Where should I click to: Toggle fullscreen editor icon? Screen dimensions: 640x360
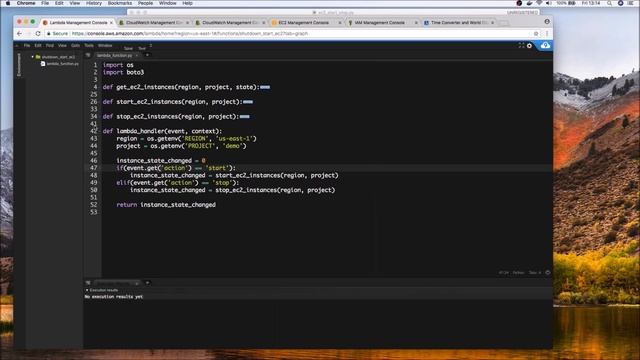pyautogui.click(x=521, y=46)
